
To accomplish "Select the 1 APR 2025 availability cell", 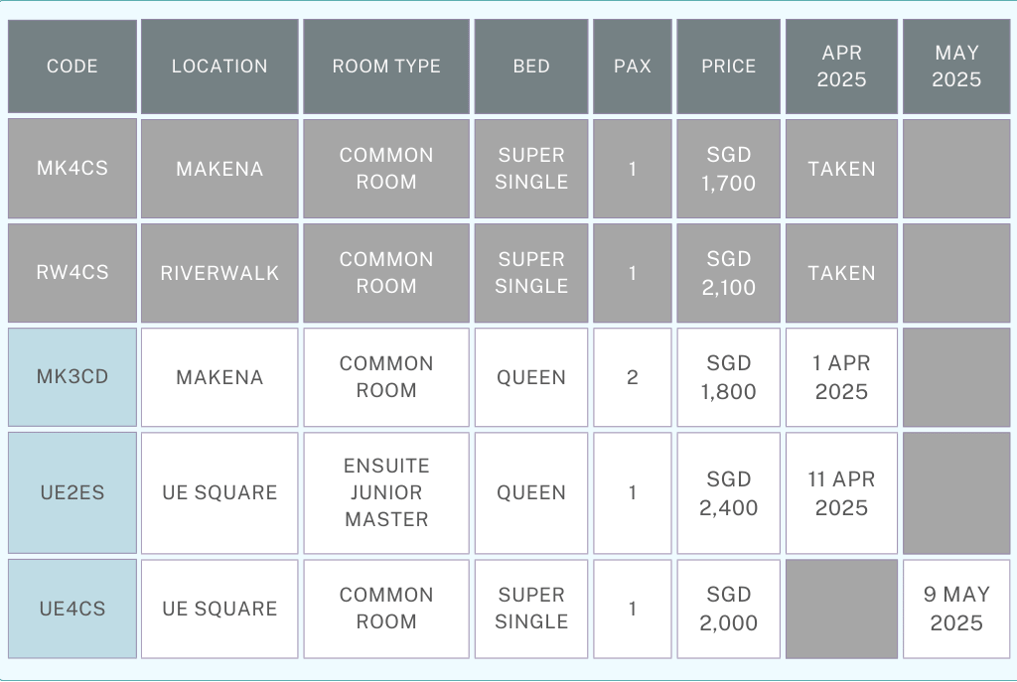I will click(841, 377).
